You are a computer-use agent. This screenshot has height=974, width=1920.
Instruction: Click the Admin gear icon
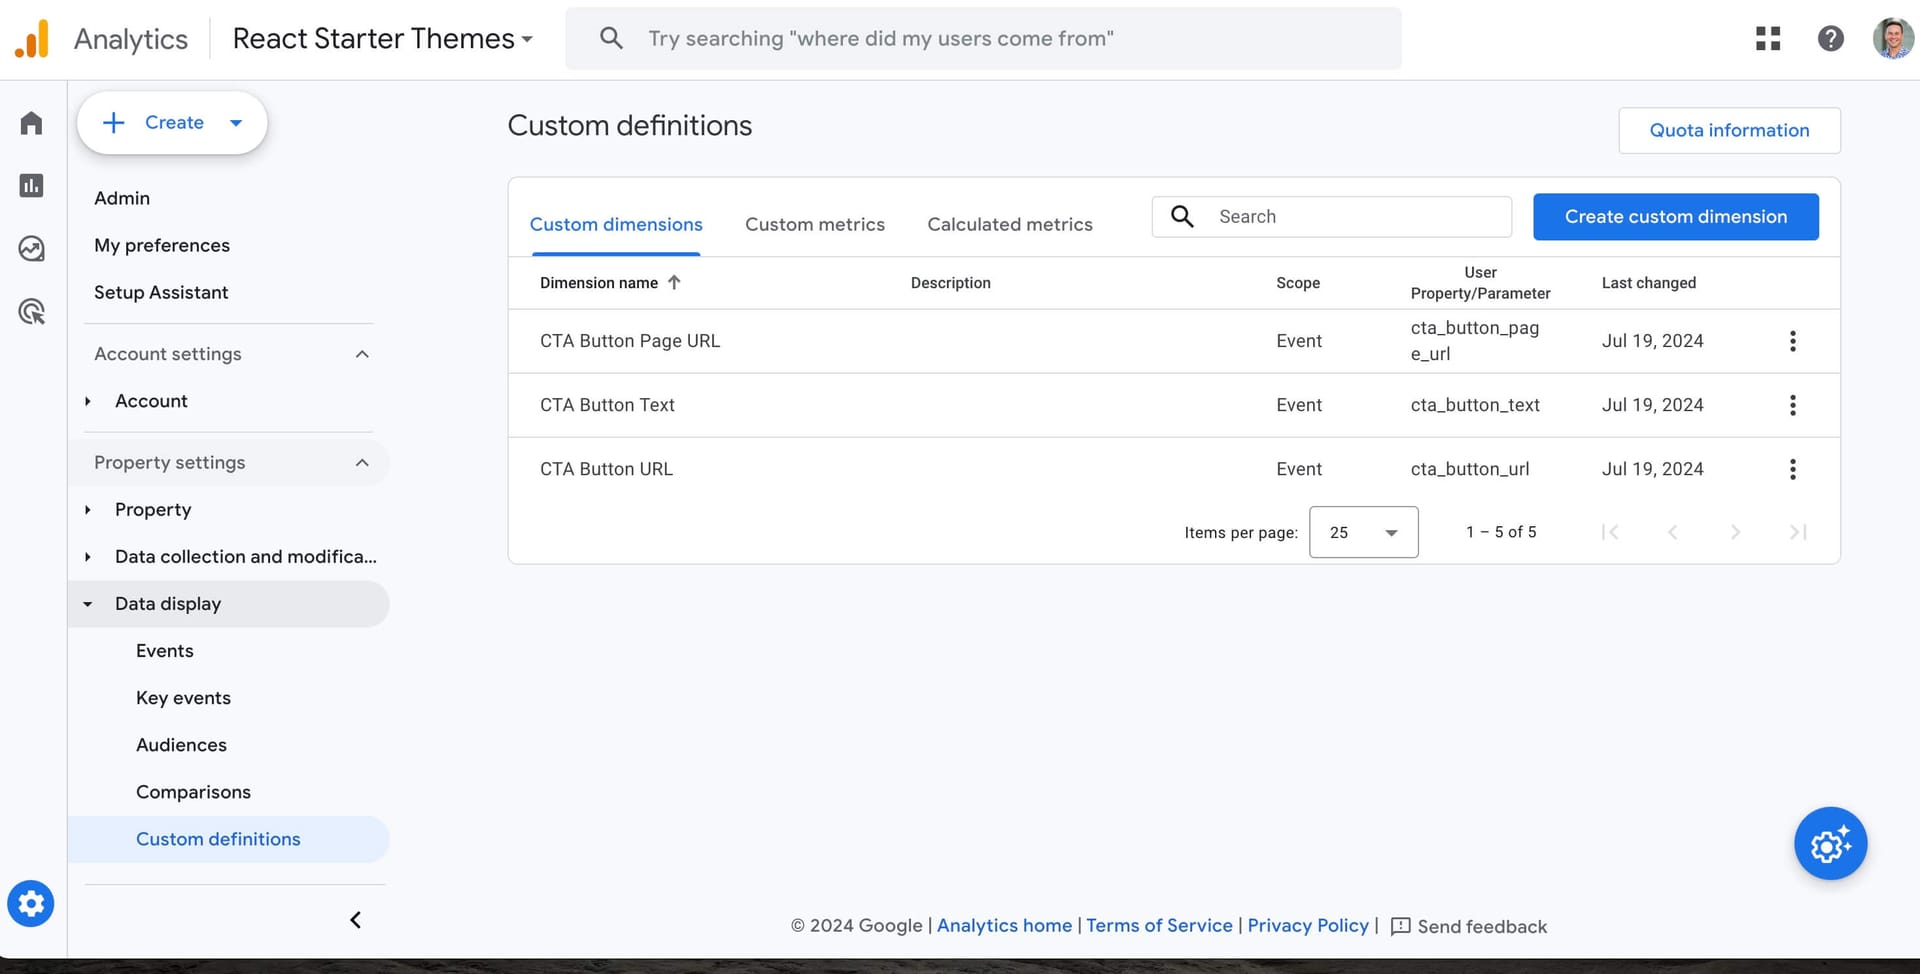pos(31,904)
